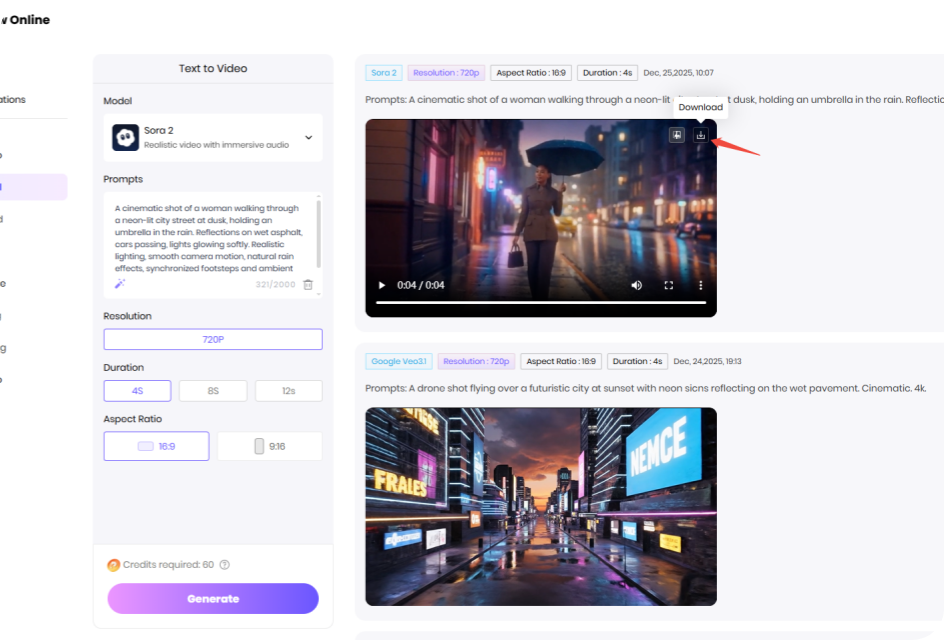Expand the Sora 2 model dropdown
The height and width of the screenshot is (640, 944).
point(308,138)
